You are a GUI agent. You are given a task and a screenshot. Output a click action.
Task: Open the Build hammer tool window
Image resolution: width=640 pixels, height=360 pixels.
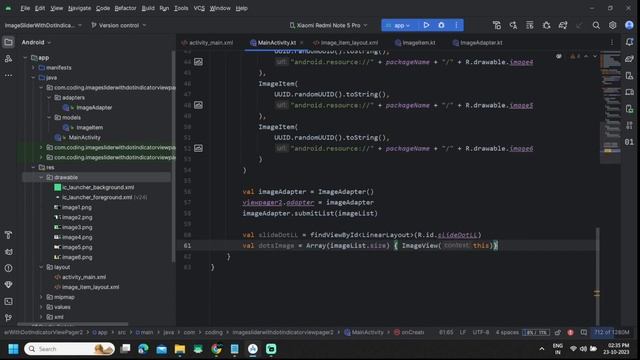(x=8, y=235)
